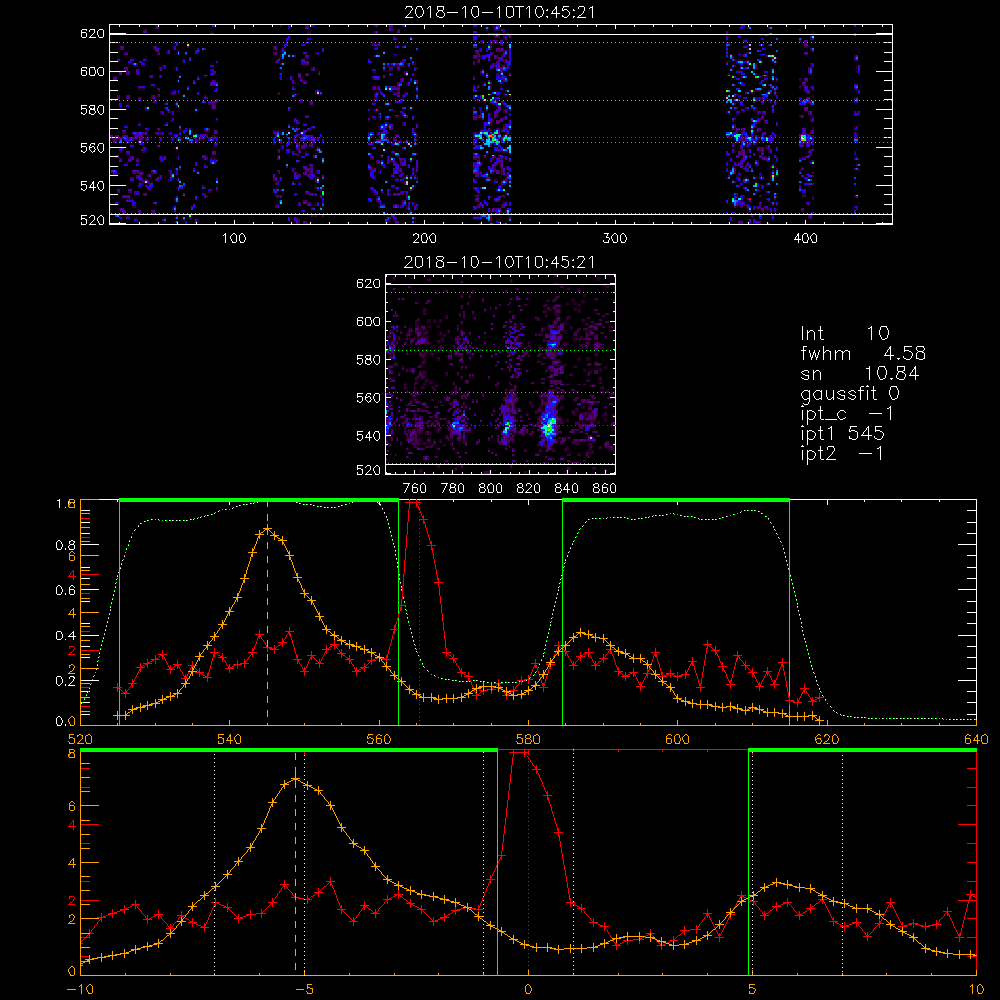Click white y-axis label 0.0 of profile plot
Viewport: 1000px width, 1000px height.
(66, 721)
